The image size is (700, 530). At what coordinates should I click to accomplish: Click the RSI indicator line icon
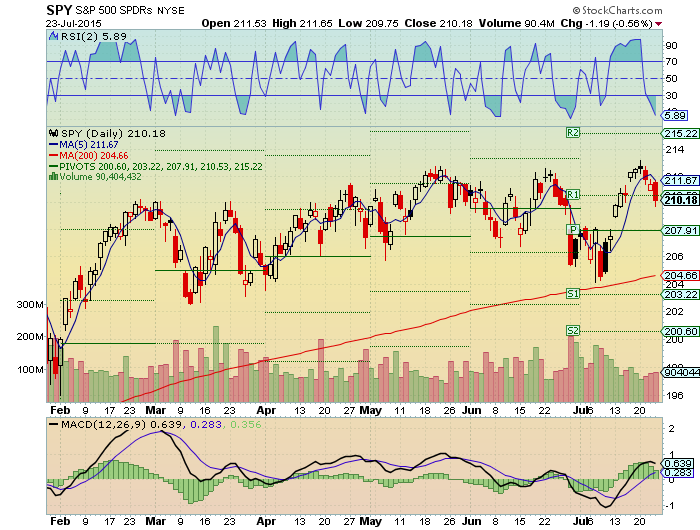54,36
